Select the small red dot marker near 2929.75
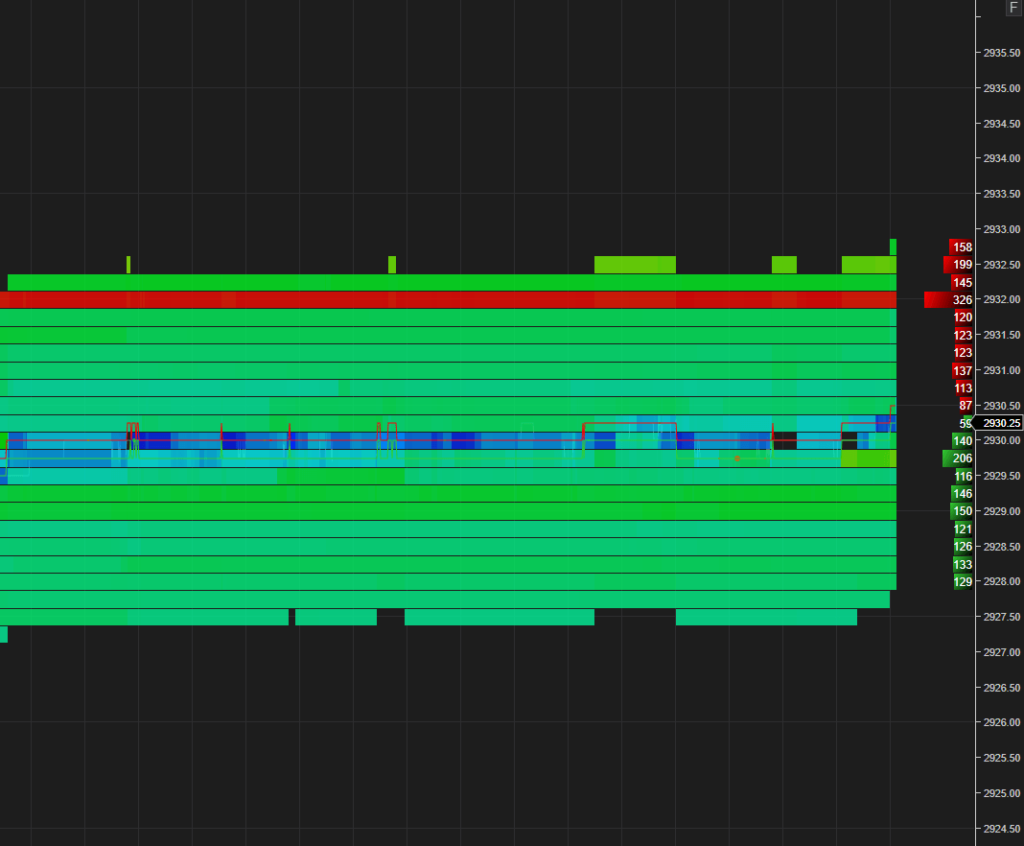The height and width of the screenshot is (846, 1024). [x=738, y=458]
